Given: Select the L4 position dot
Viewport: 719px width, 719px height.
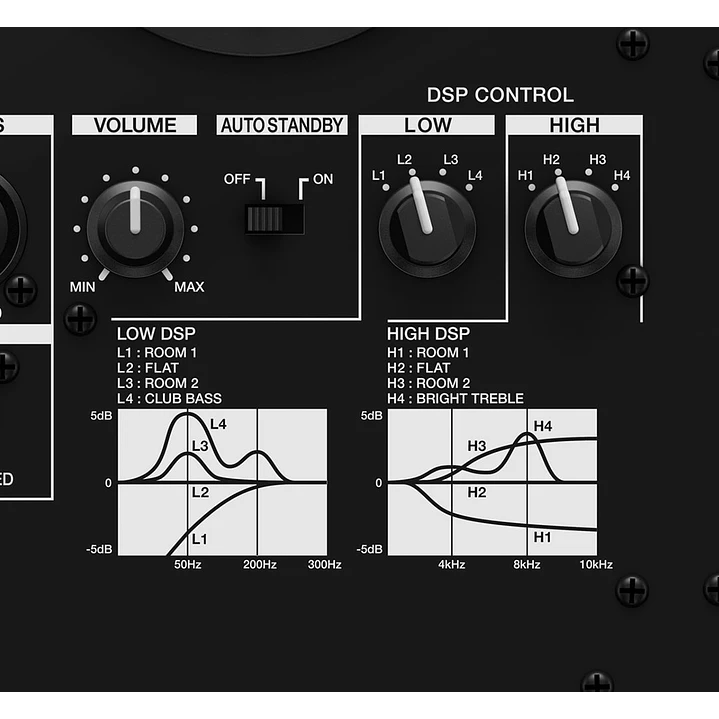Looking at the screenshot, I should click(469, 187).
